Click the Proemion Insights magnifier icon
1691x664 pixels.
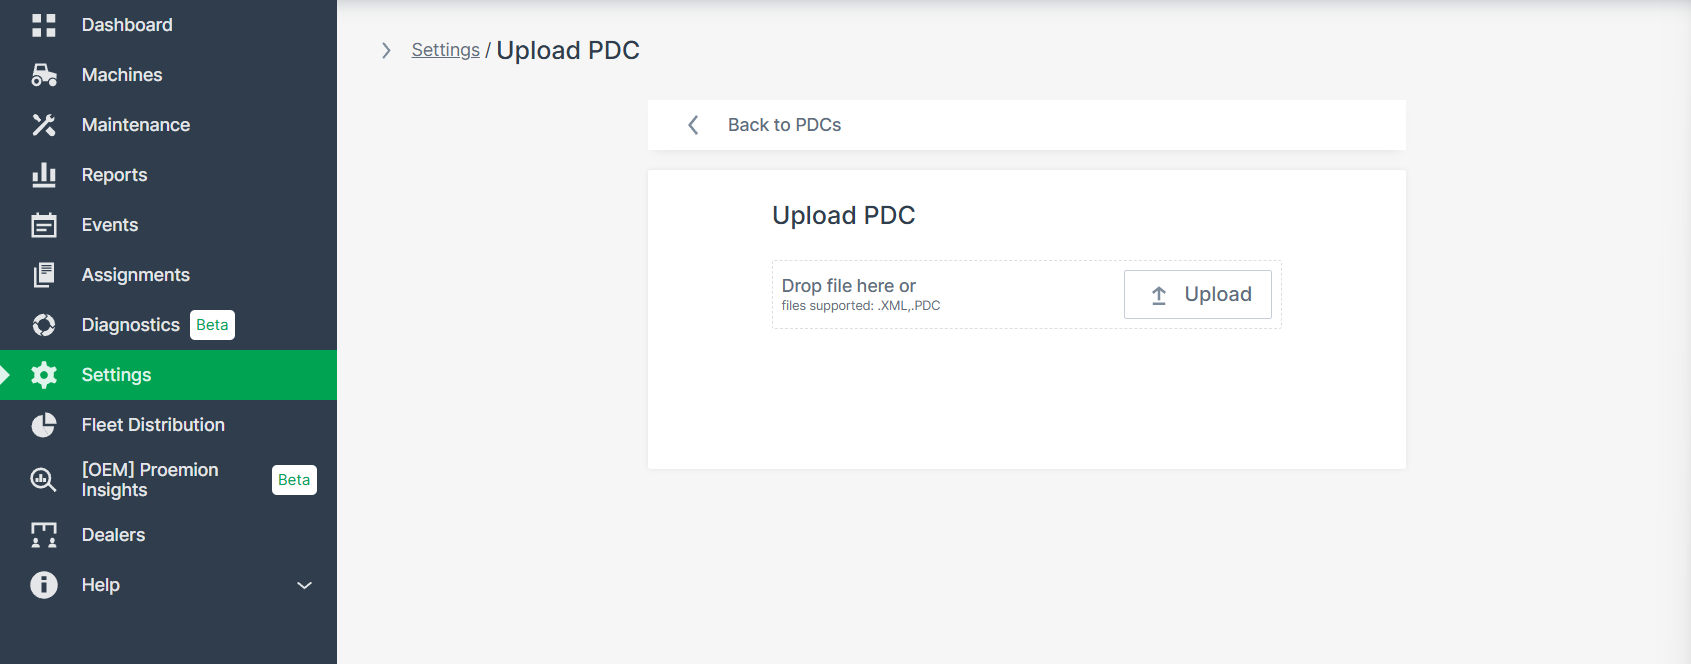point(44,480)
